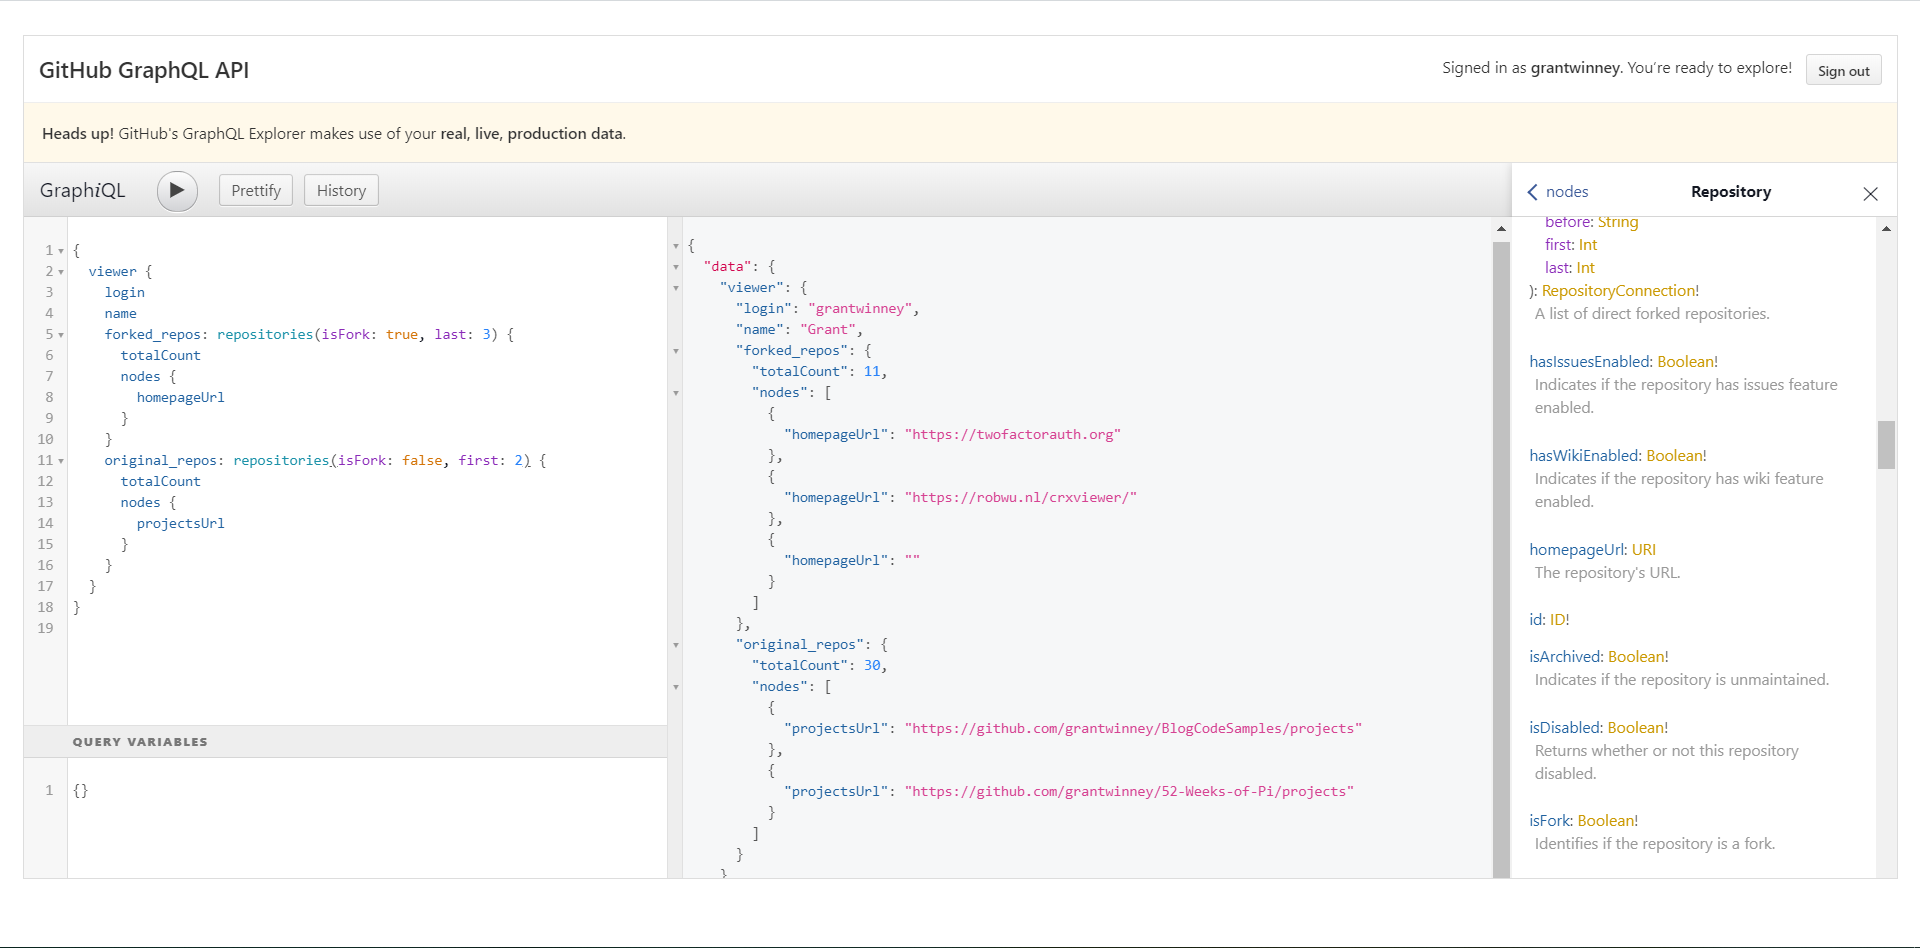Collapse "nodes" array under original_repos in results
The image size is (1920, 948).
coord(676,687)
